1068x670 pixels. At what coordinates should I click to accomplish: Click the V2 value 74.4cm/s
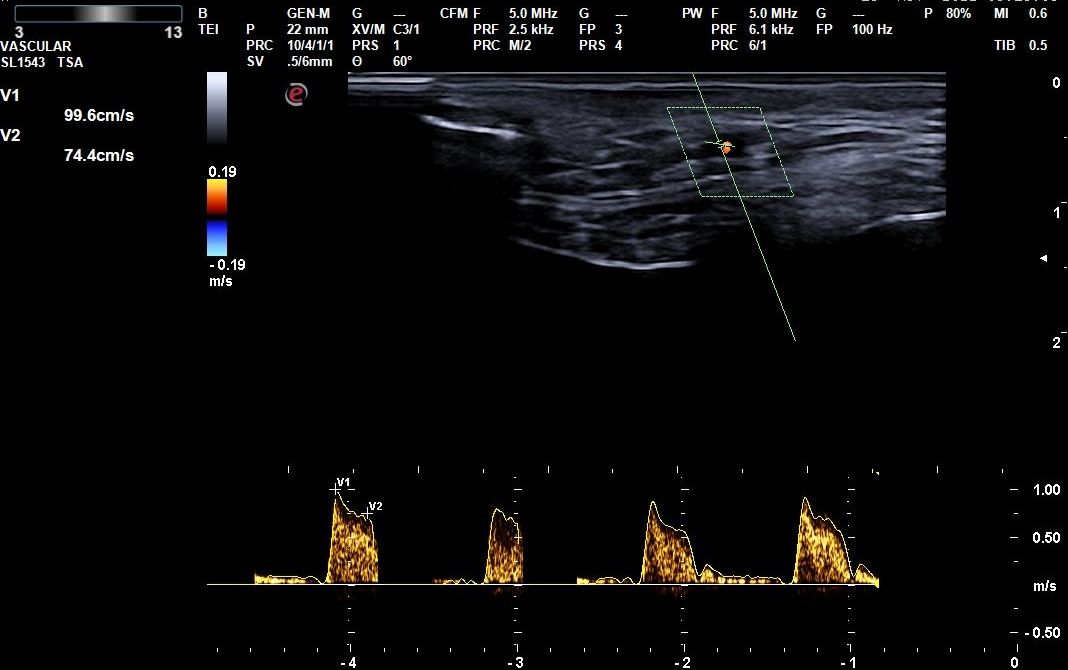(98, 155)
